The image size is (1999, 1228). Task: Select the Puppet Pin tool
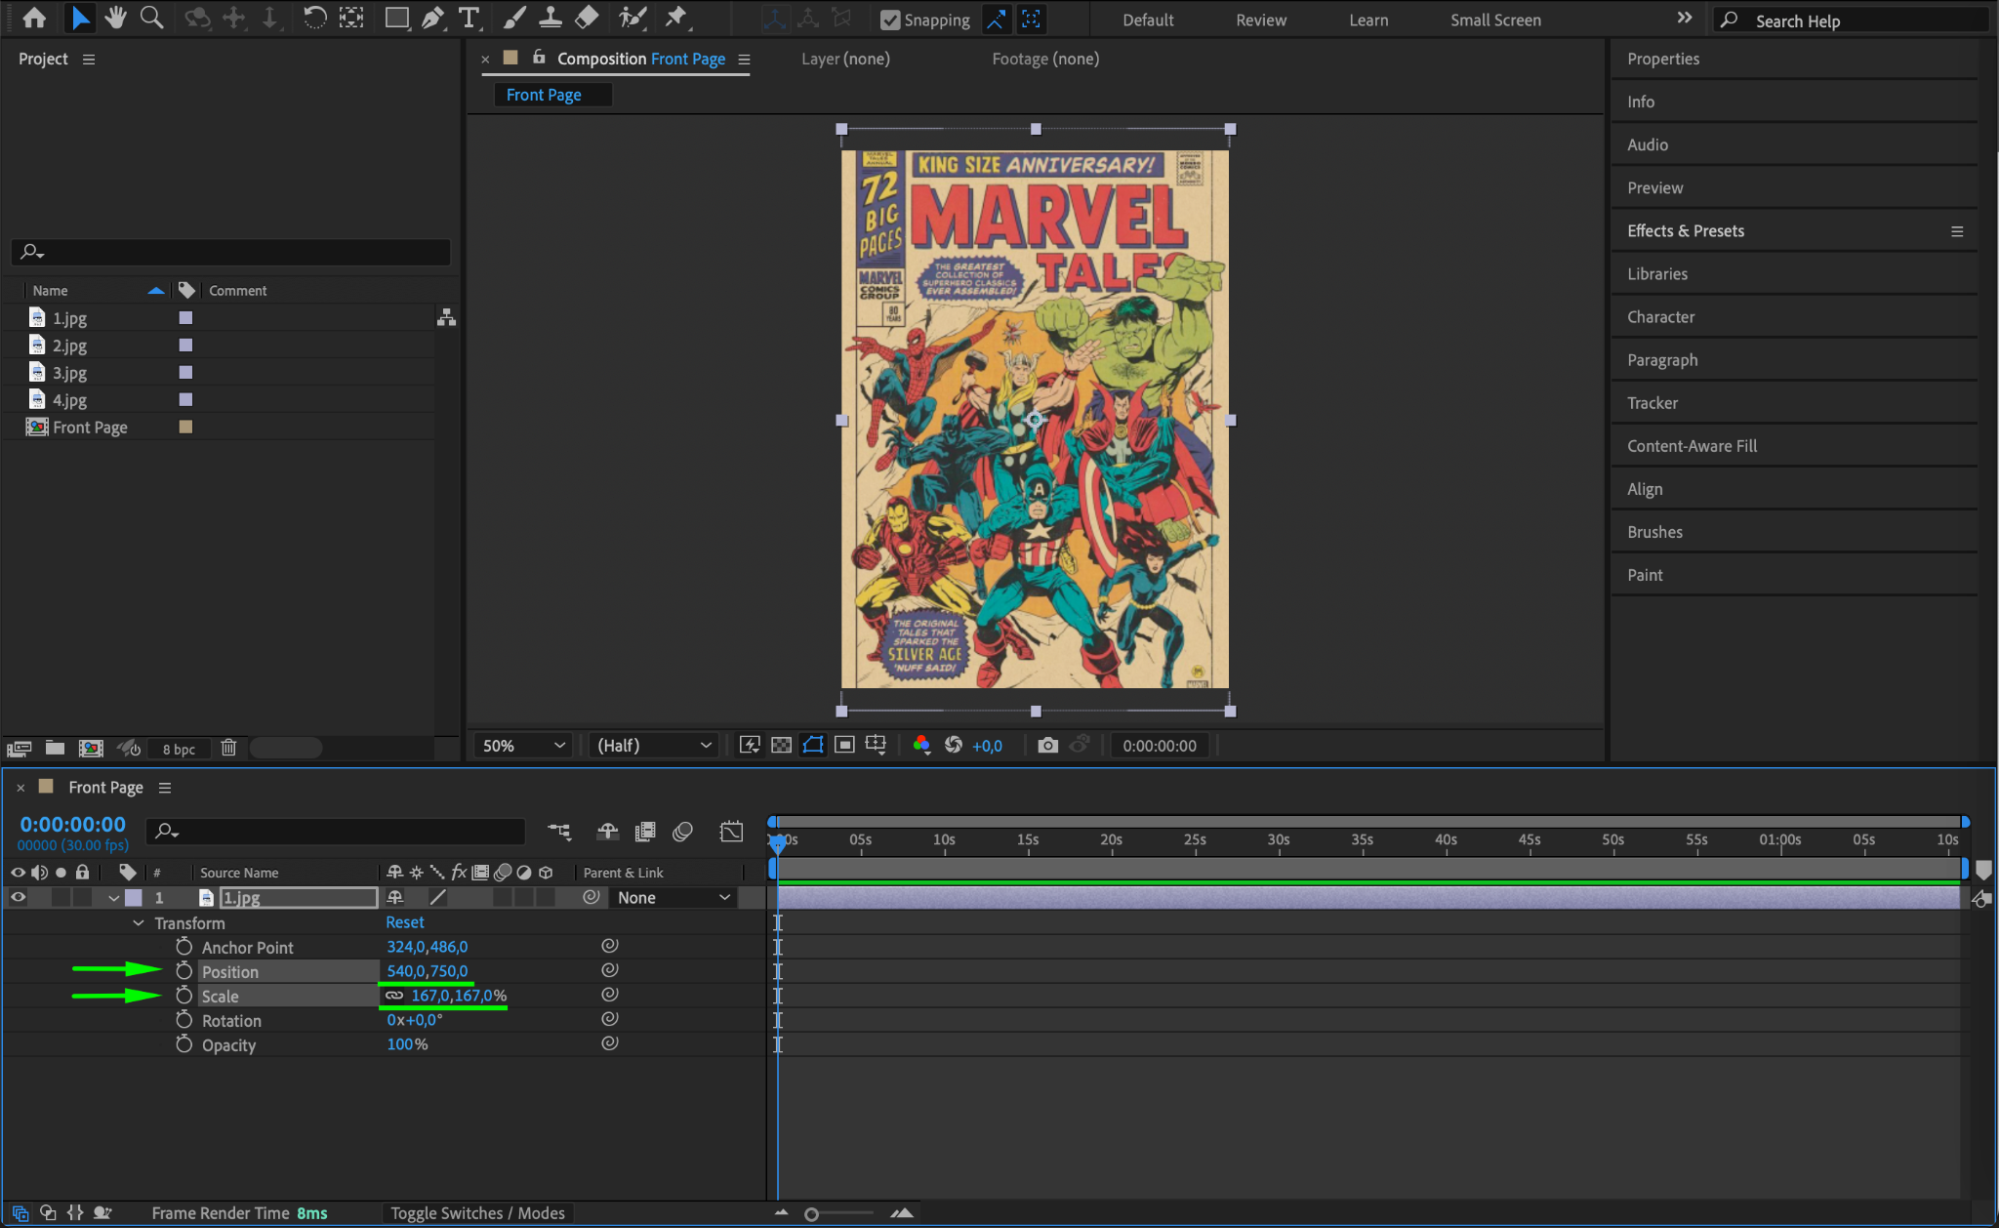(677, 17)
